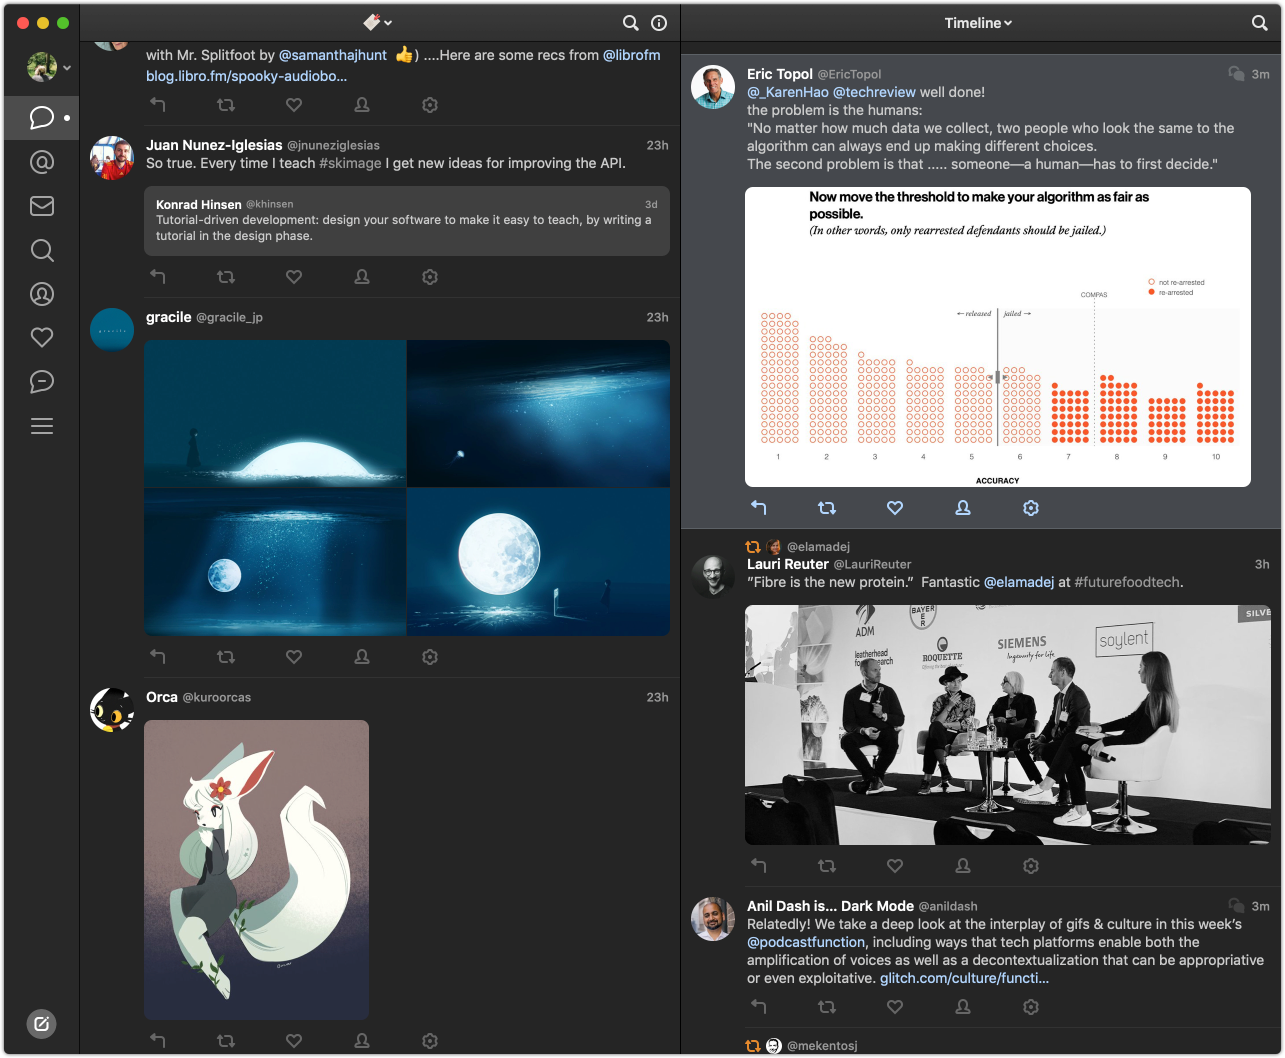Expand the account avatar switcher

click(x=49, y=68)
